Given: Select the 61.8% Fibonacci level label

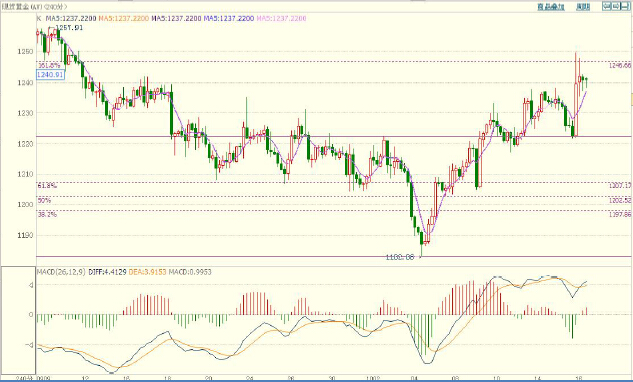Looking at the screenshot, I should [x=47, y=186].
